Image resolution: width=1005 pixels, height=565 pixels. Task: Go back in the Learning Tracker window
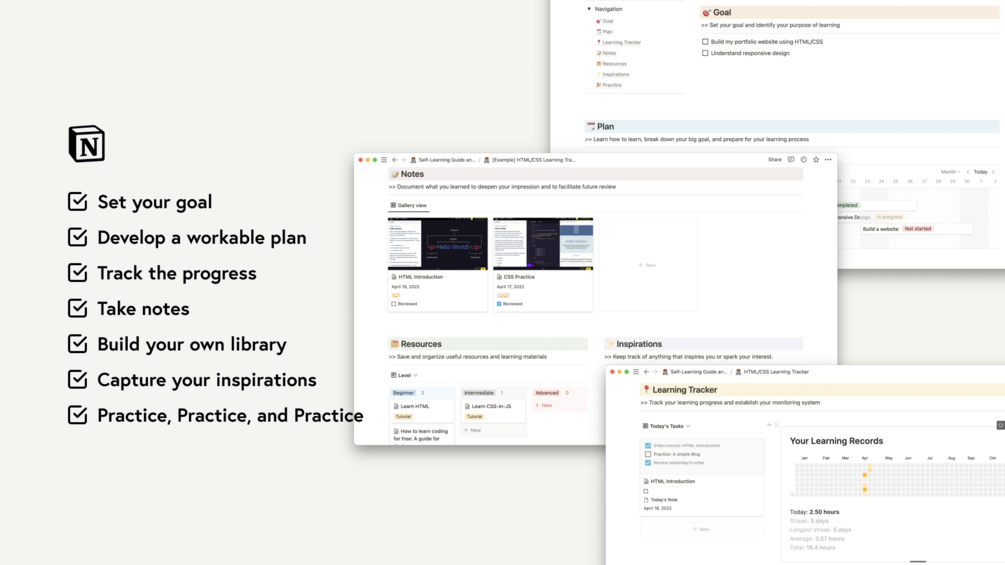click(646, 372)
